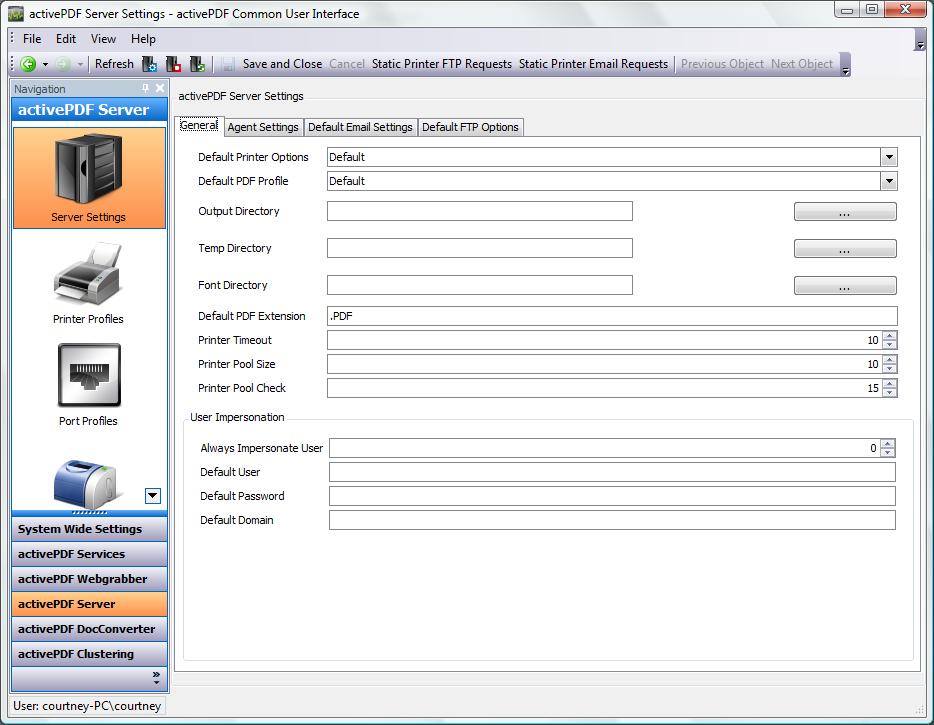Click into the Temp Directory field

point(480,248)
